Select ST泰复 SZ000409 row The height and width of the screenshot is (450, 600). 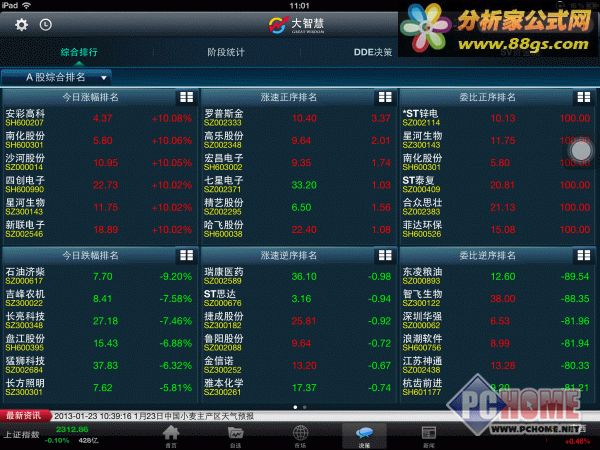point(496,184)
